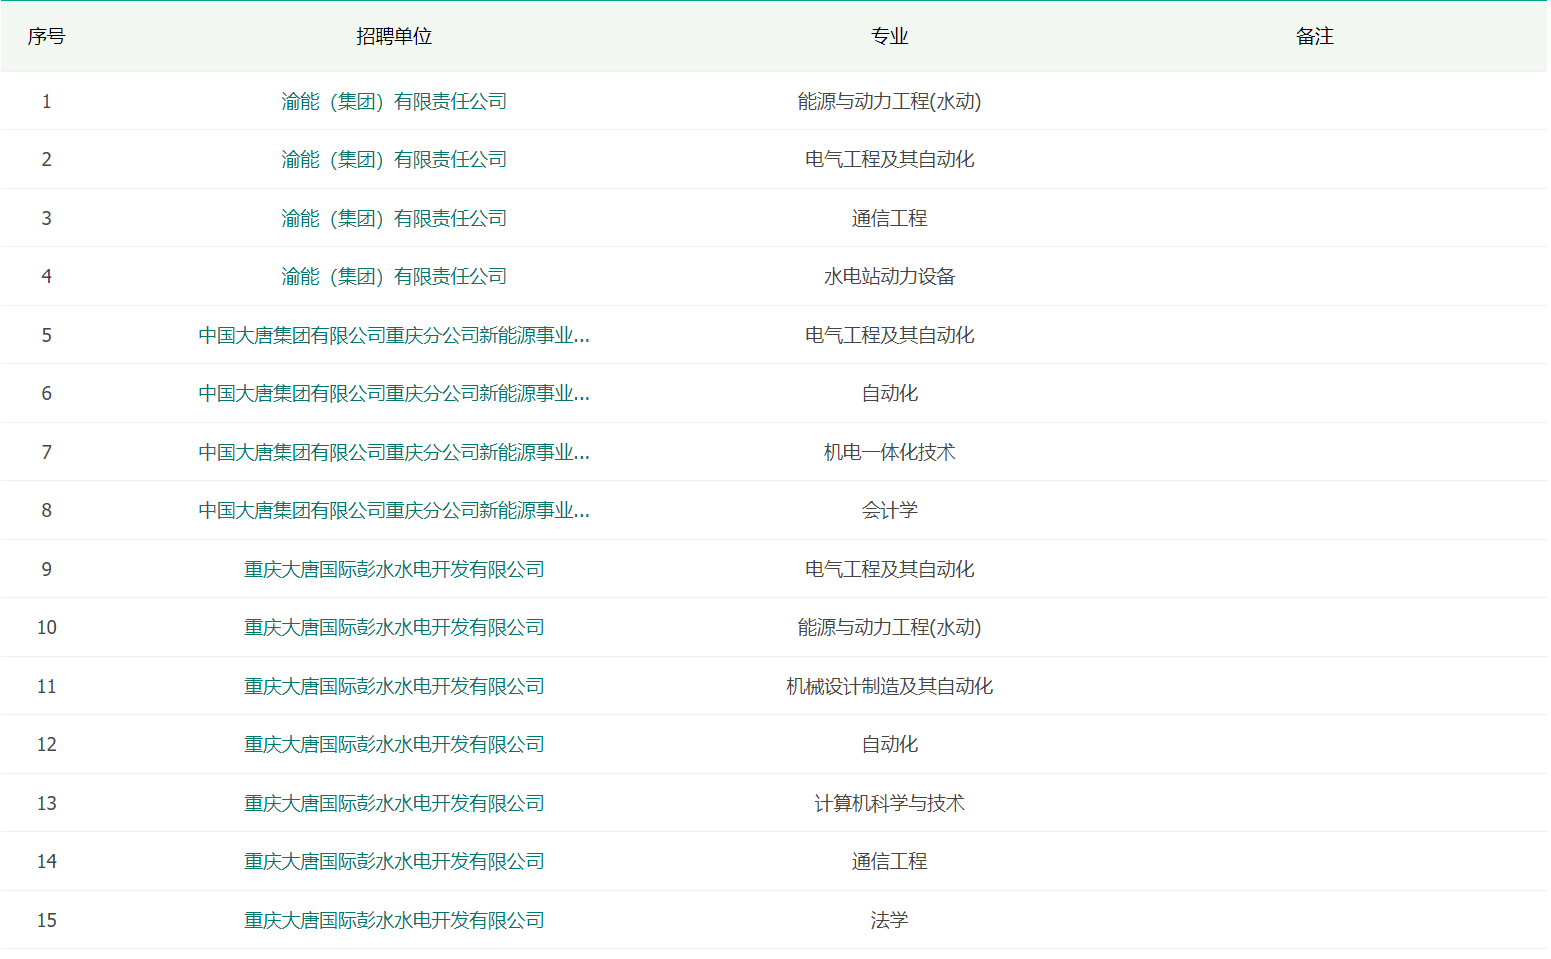Open the 彭水水电 link beside 机械设计制造及其自动化

pos(394,686)
